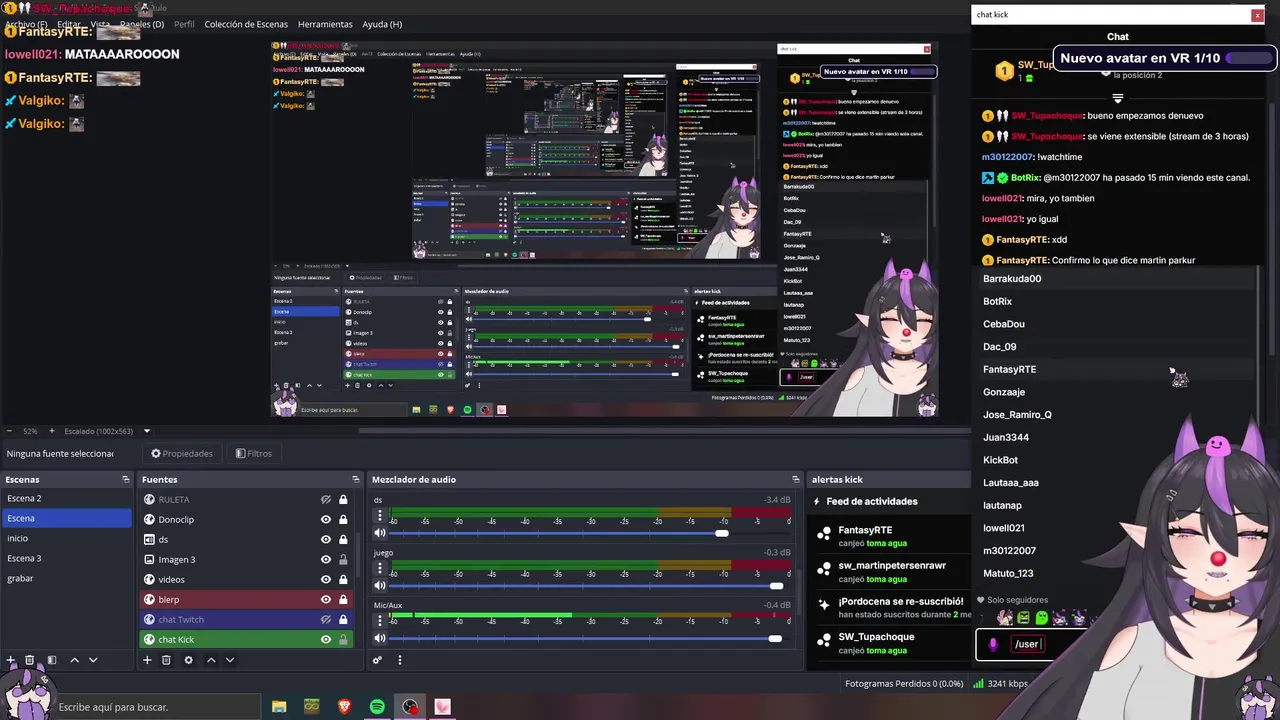Select the Escena 3 scene
Image resolution: width=1280 pixels, height=720 pixels.
point(66,558)
